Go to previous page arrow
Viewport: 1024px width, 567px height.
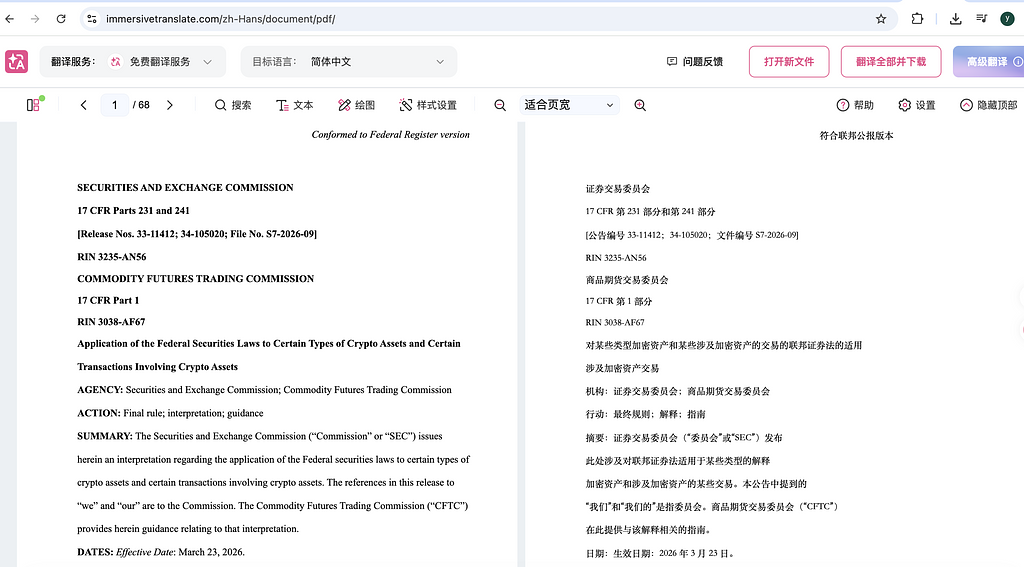pos(83,105)
